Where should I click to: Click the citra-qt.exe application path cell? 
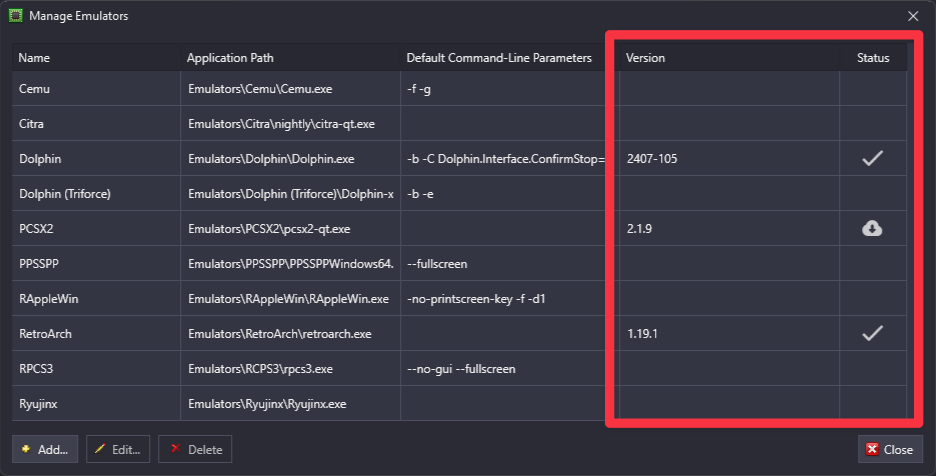(x=290, y=124)
